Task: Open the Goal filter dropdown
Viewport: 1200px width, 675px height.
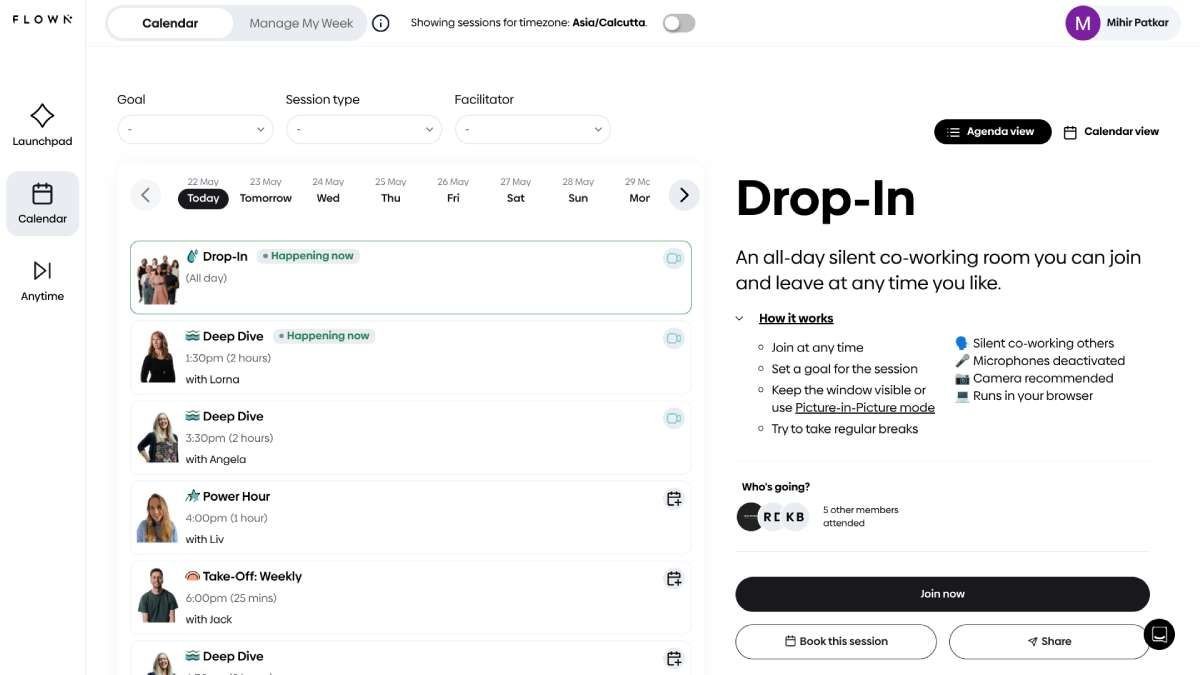Action: point(195,129)
